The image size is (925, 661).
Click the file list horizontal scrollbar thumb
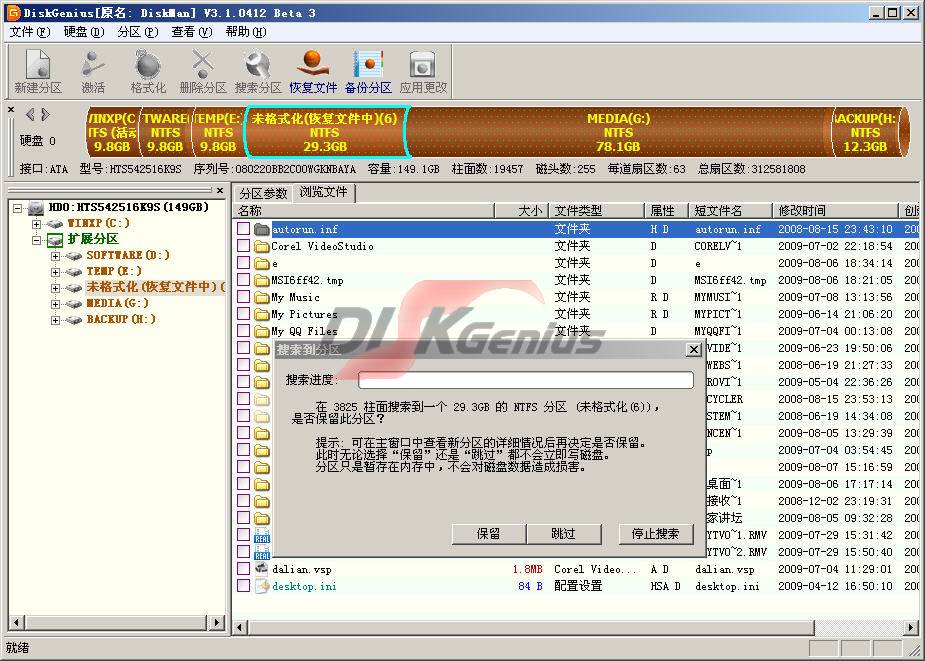point(531,626)
